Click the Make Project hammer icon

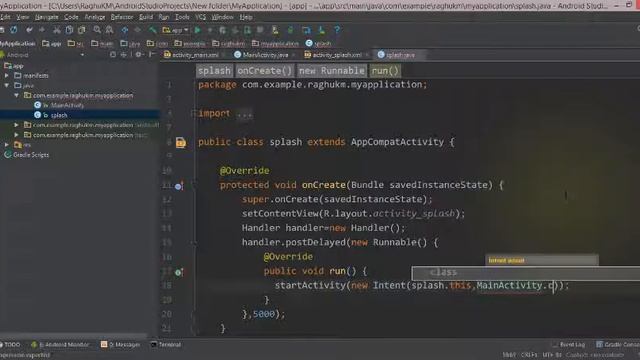(152, 30)
